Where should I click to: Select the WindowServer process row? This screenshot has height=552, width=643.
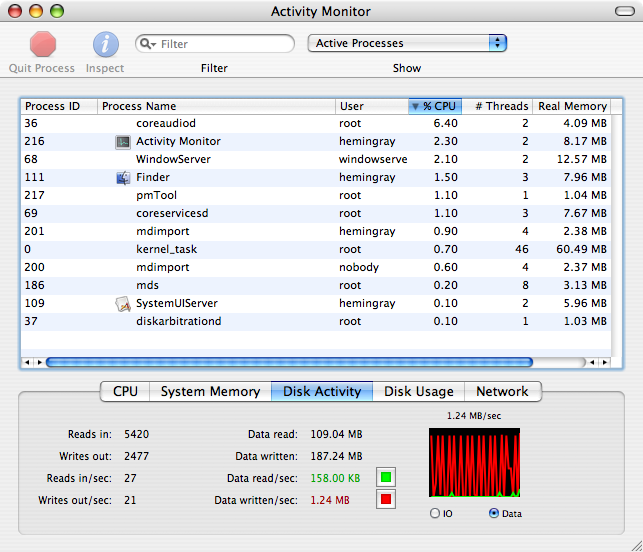(316, 160)
